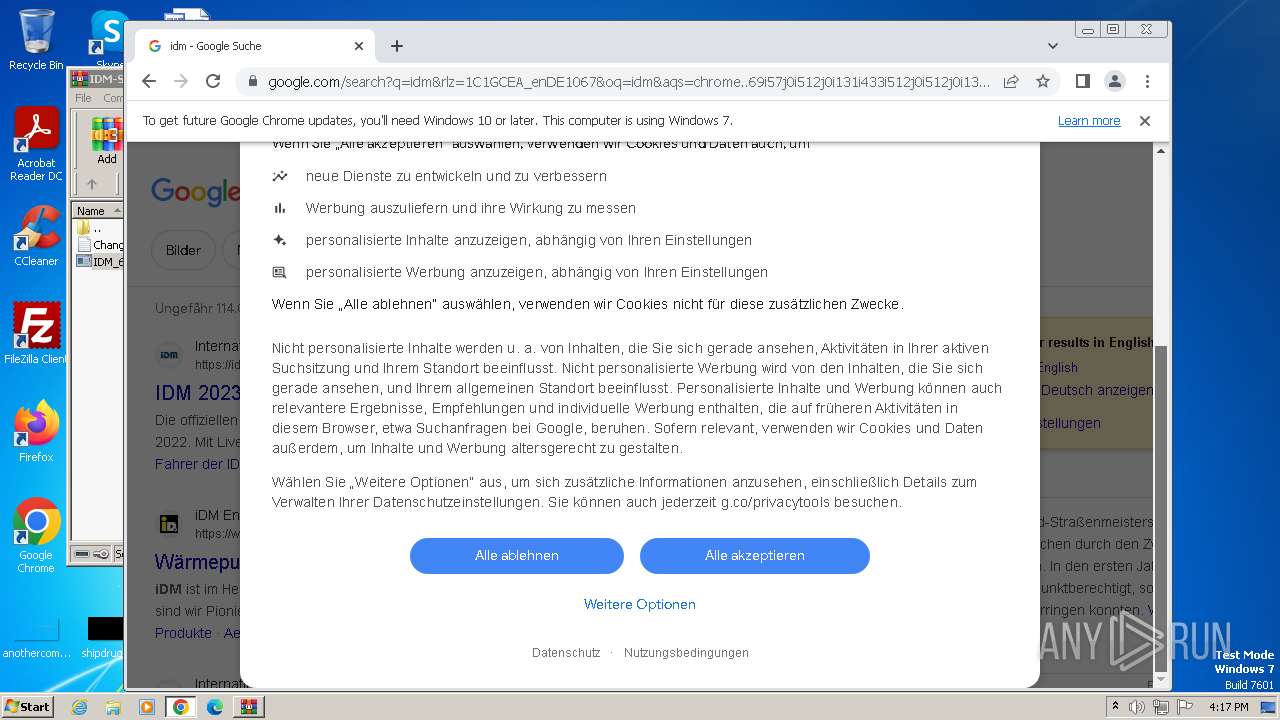Open Chrome side panel
1280x720 pixels.
(x=1082, y=81)
